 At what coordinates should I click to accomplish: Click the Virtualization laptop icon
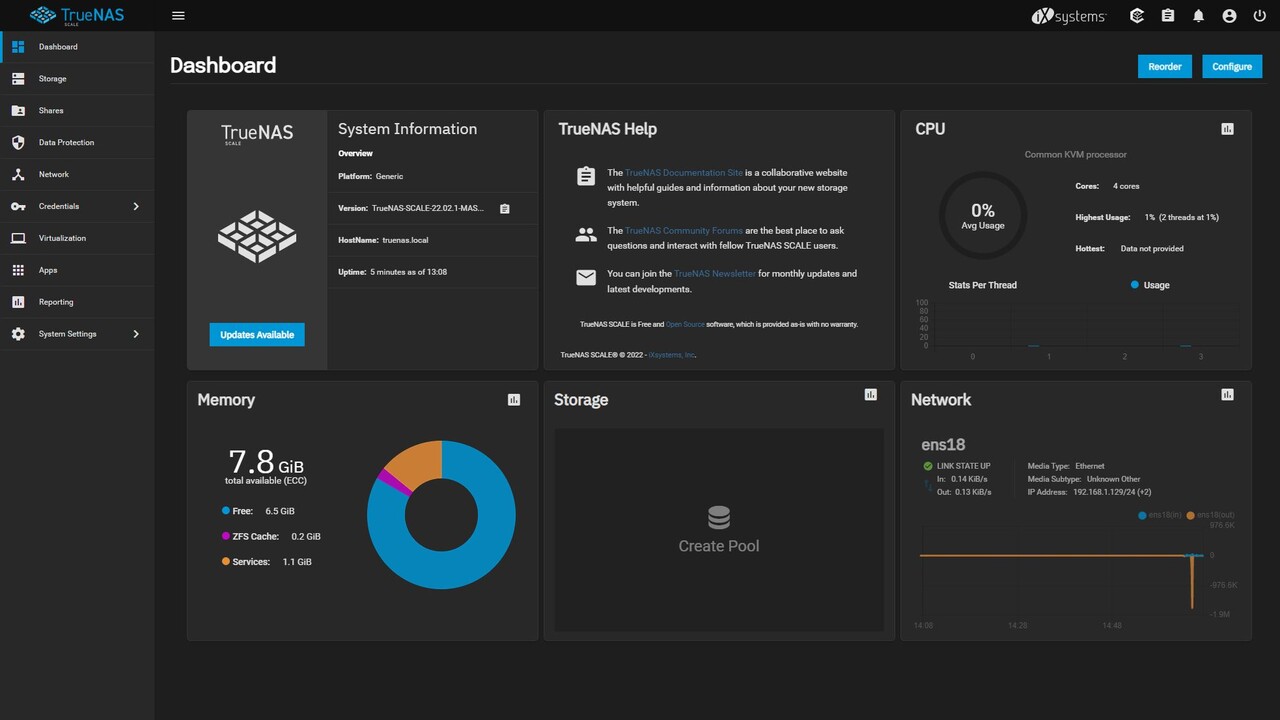pos(18,238)
